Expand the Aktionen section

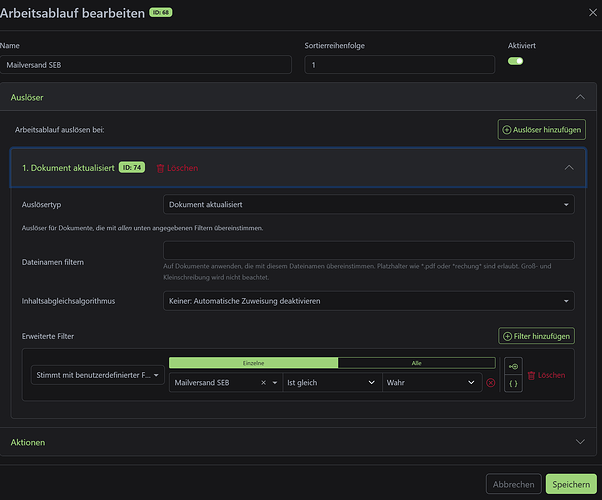click(579, 441)
